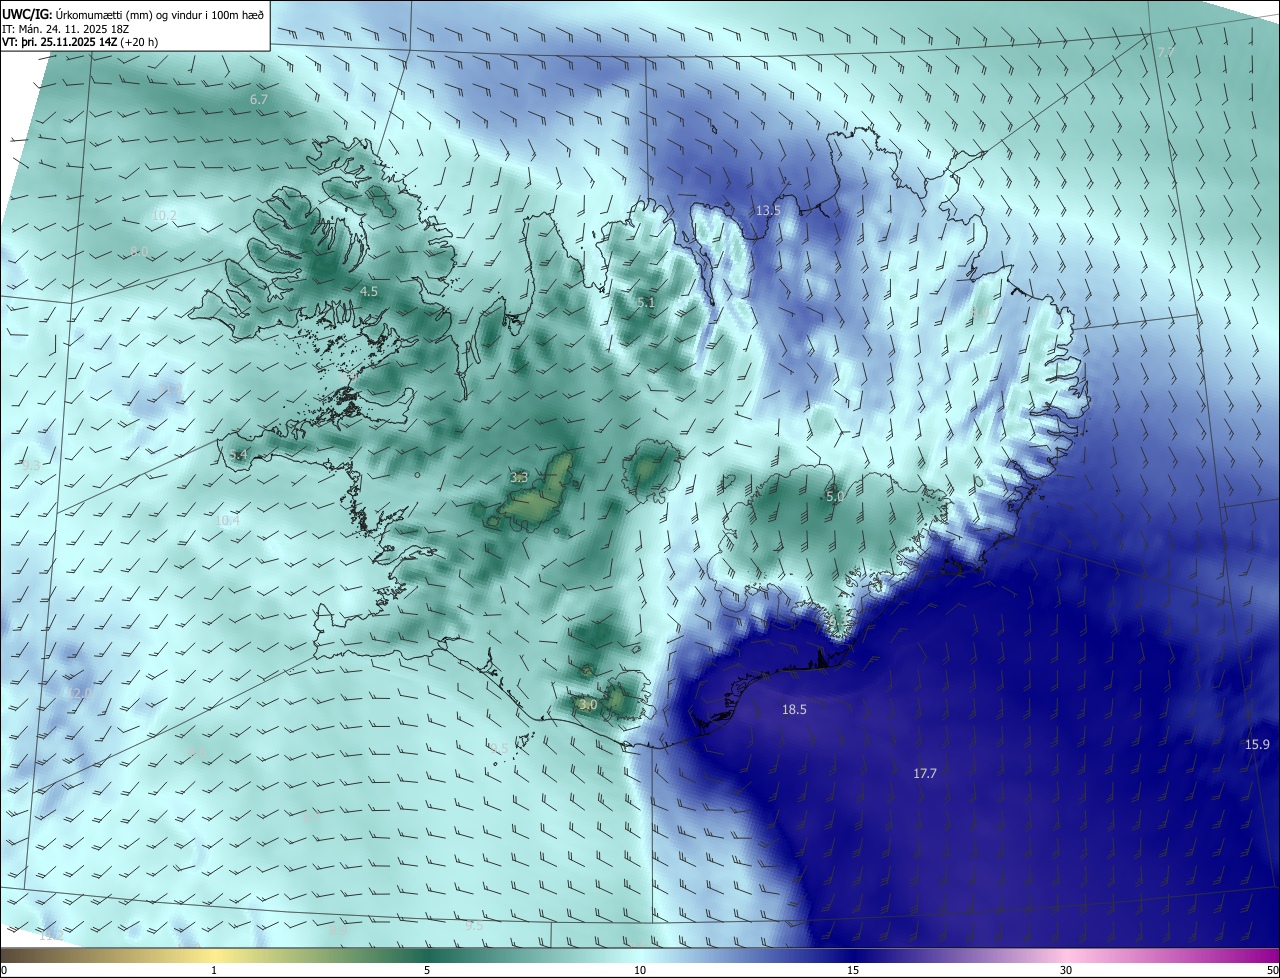1280x978 pixels.
Task: Click the 3.3 value on the central glacier
Action: [x=519, y=478]
